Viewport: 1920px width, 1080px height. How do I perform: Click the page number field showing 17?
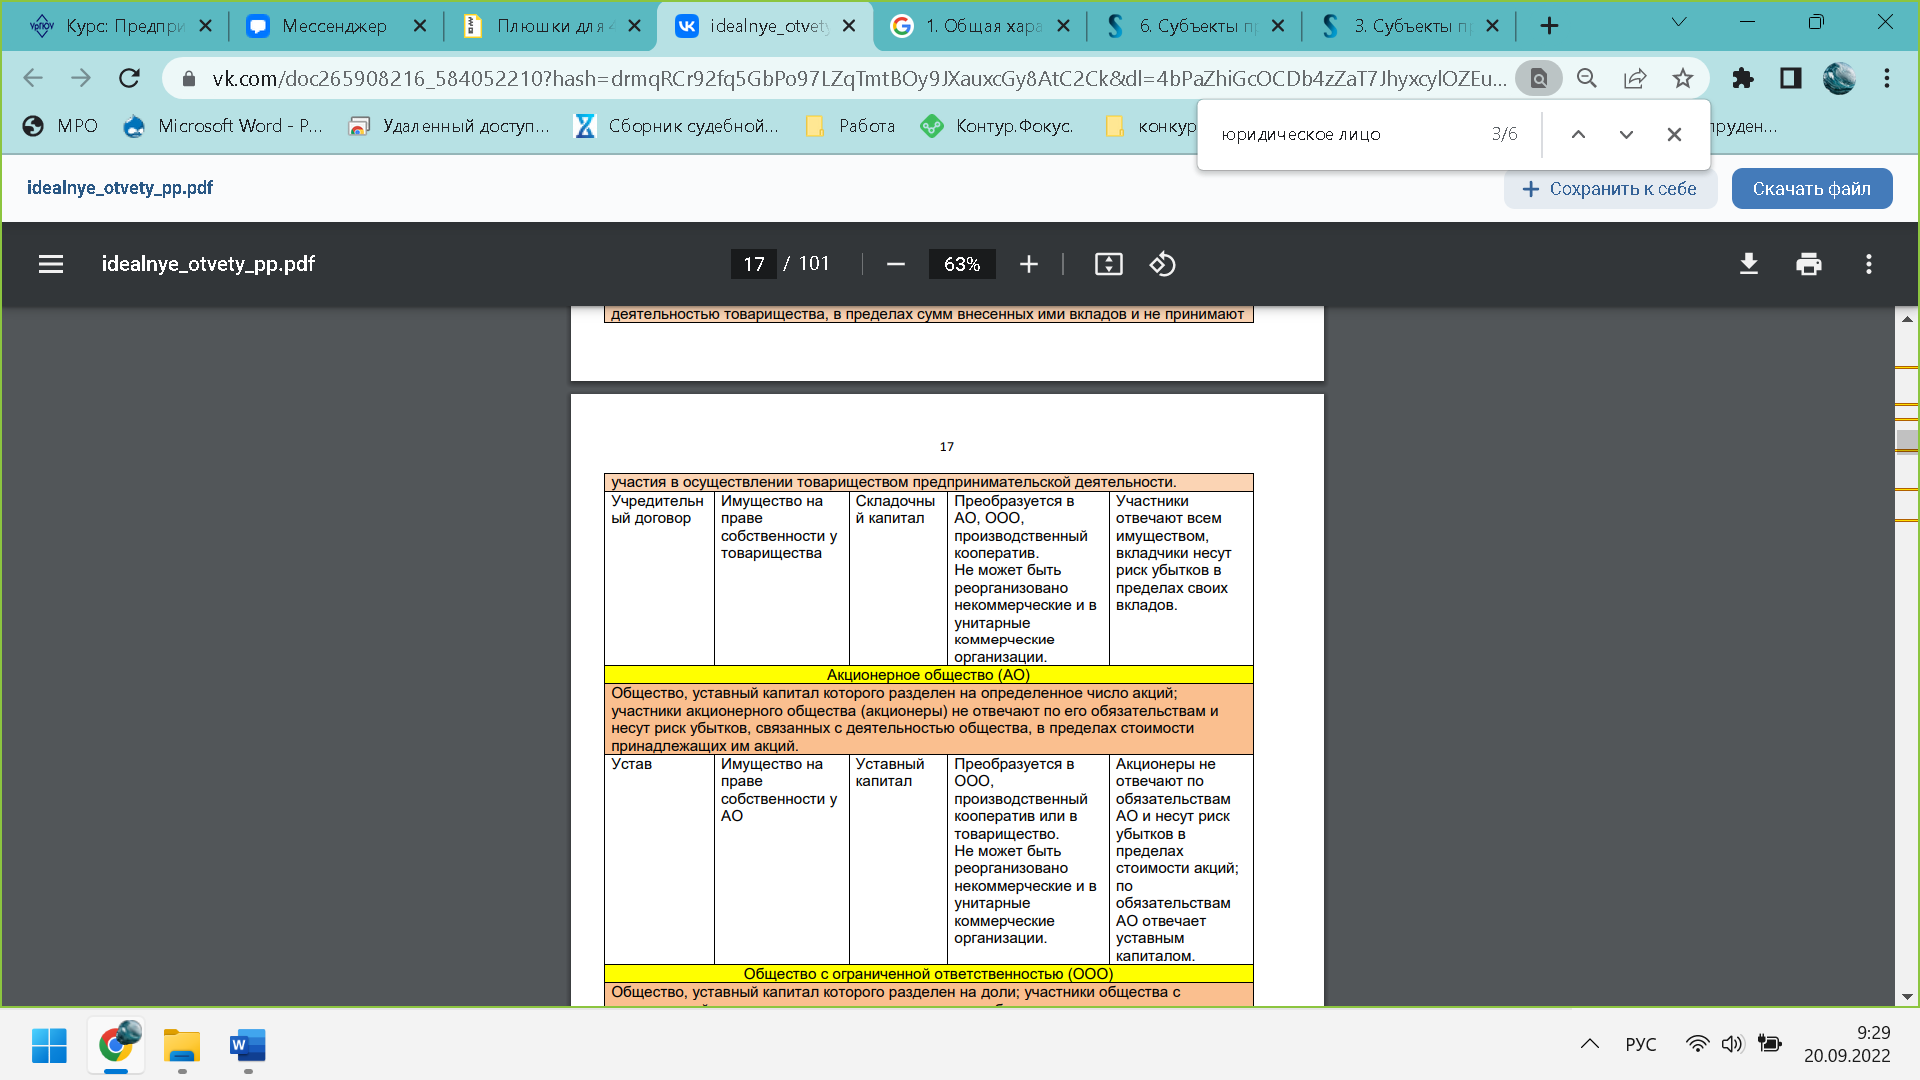[753, 264]
